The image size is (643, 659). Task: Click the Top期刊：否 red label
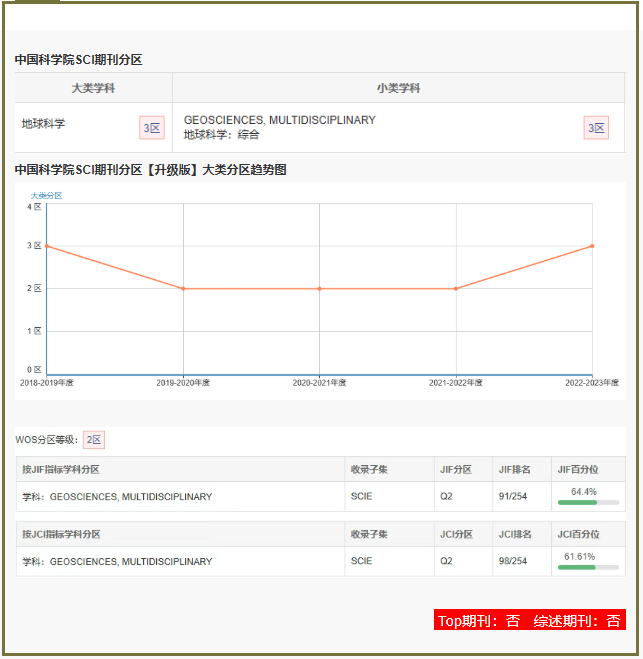point(479,621)
